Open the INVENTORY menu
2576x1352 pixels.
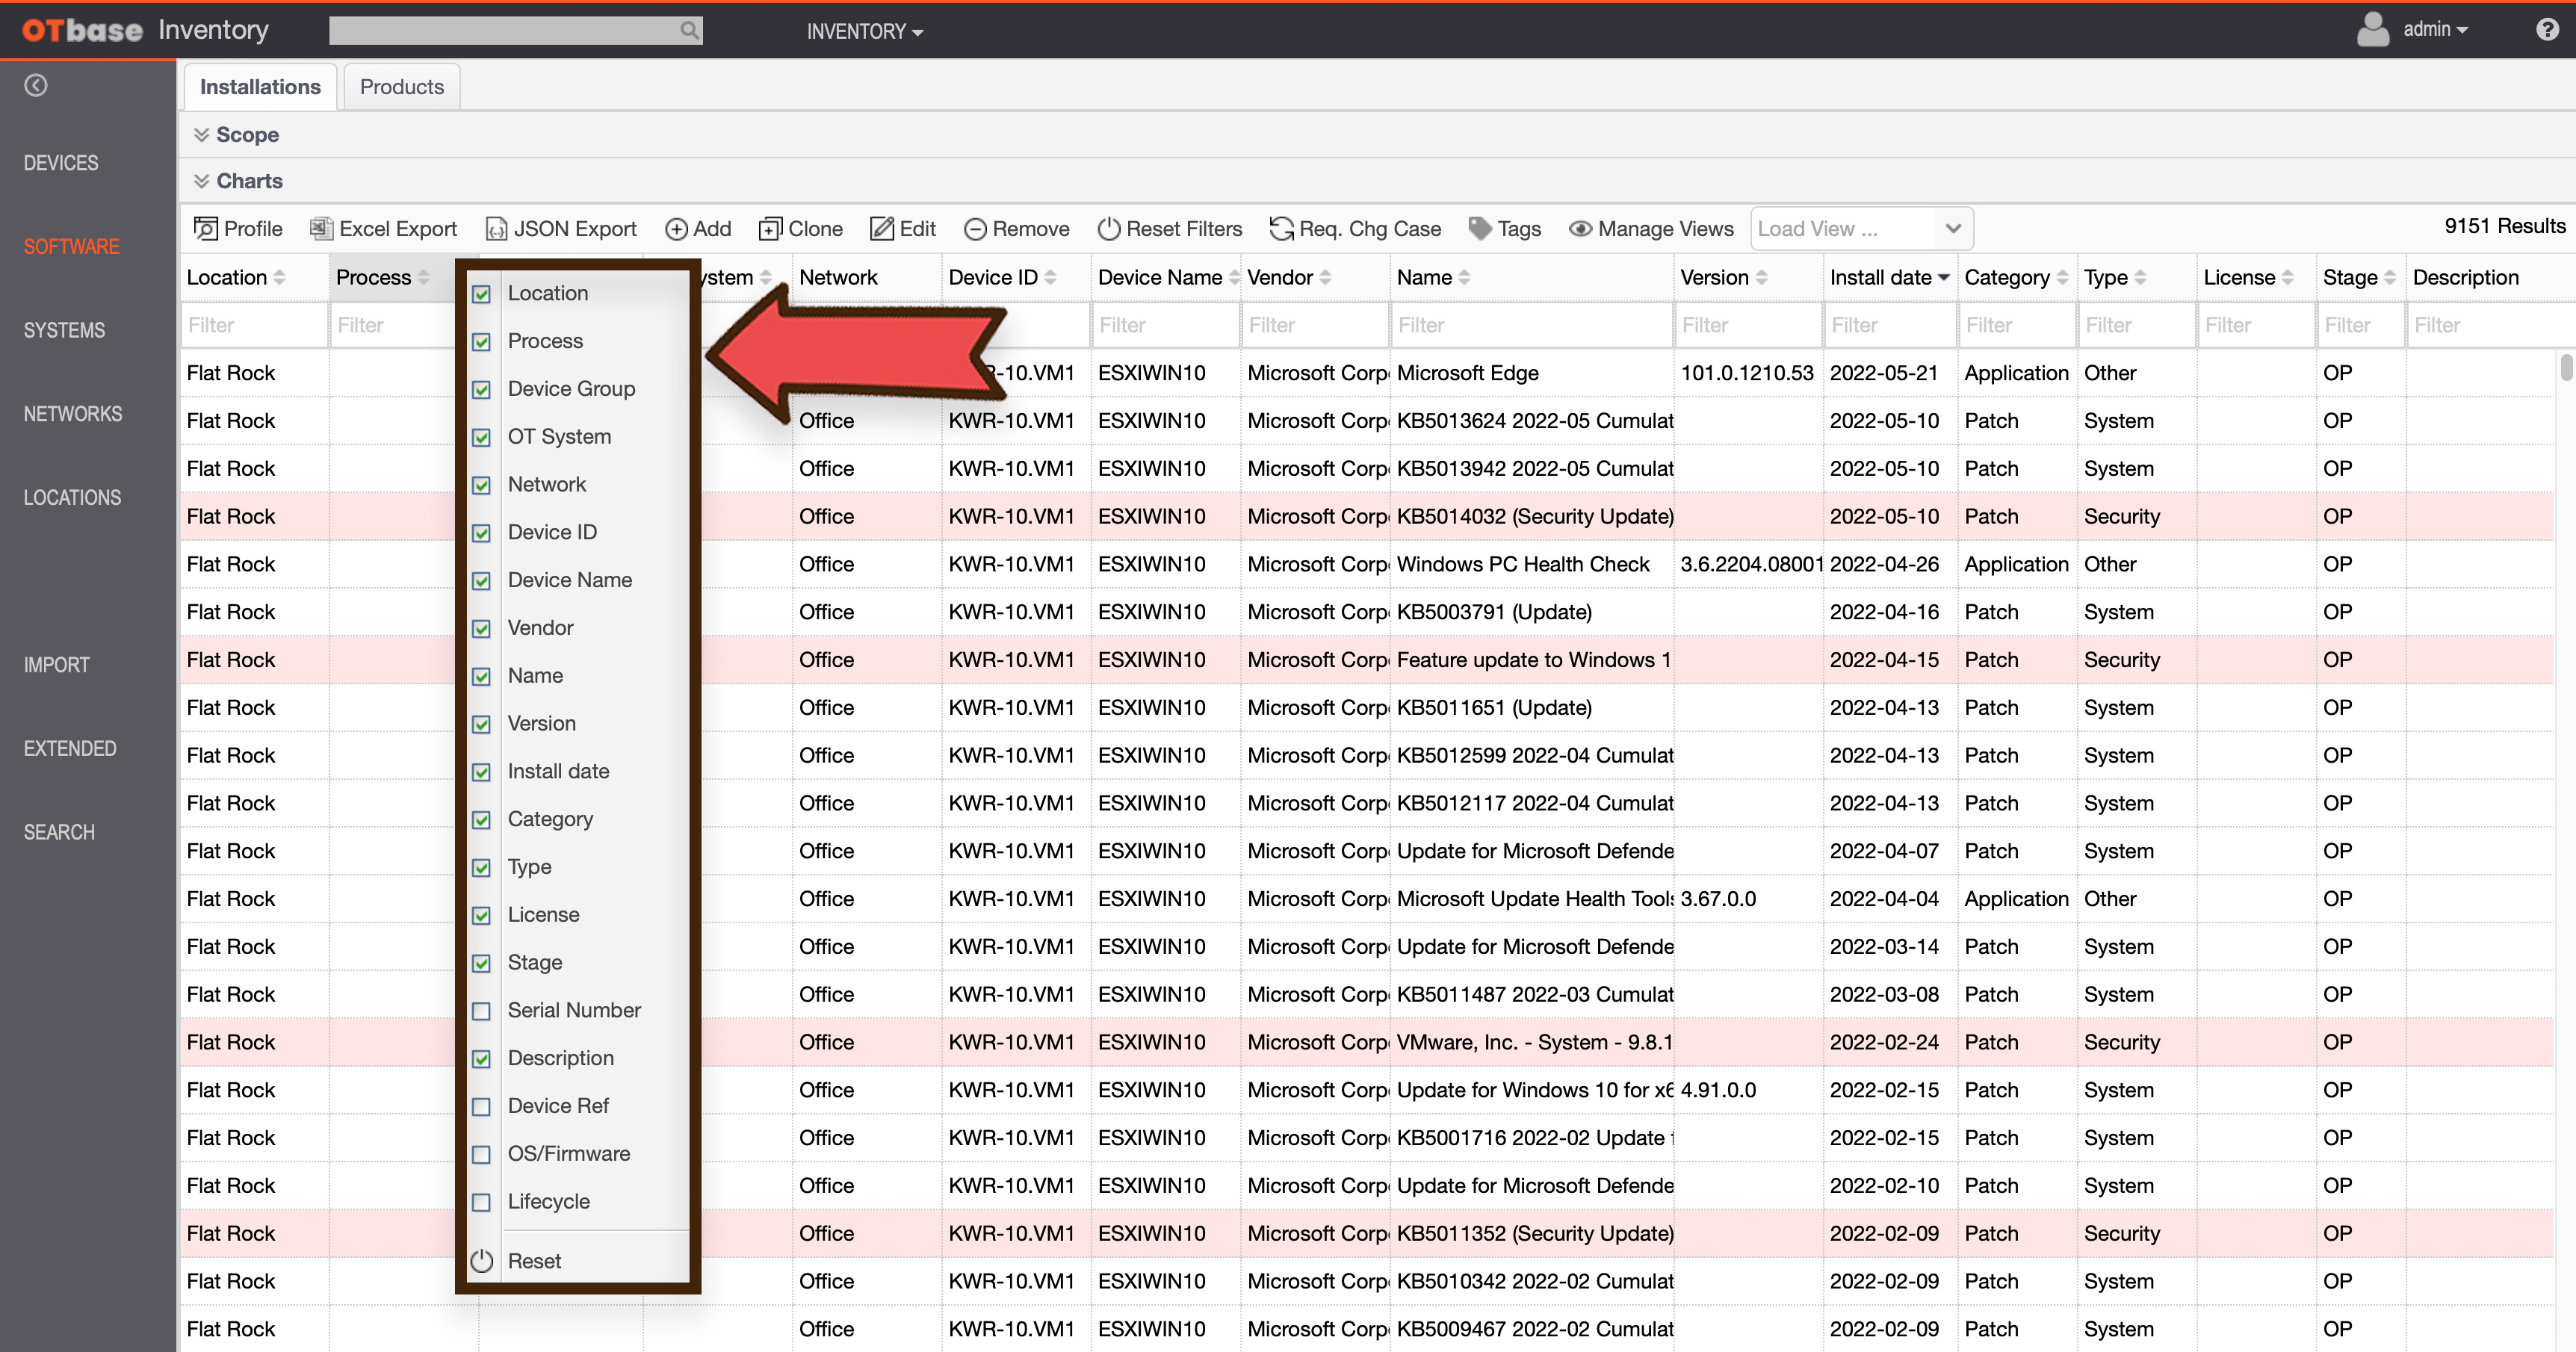point(865,31)
